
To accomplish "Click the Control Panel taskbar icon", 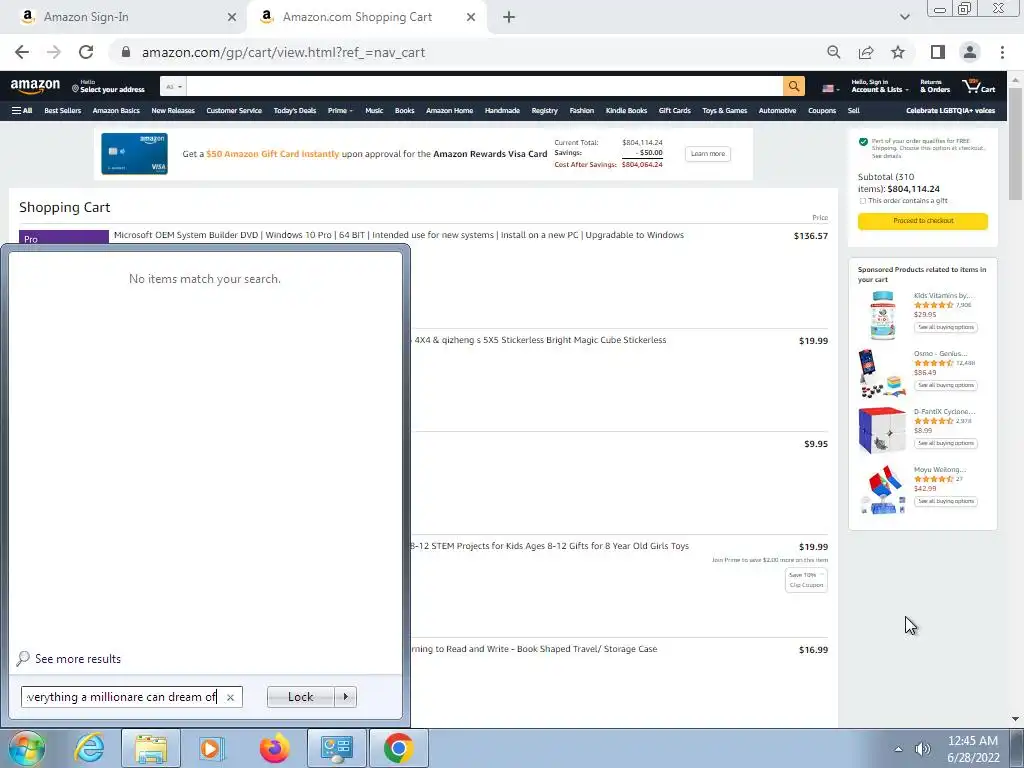I will [x=337, y=748].
